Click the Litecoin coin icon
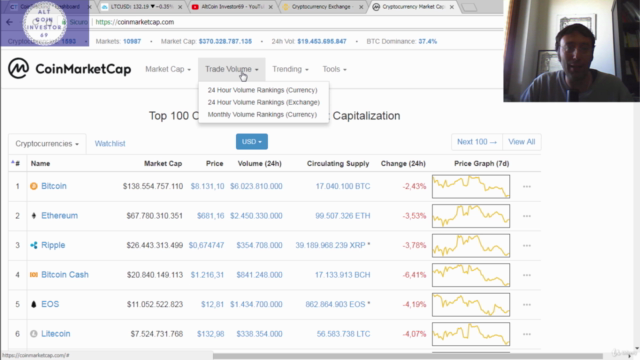 point(34,333)
